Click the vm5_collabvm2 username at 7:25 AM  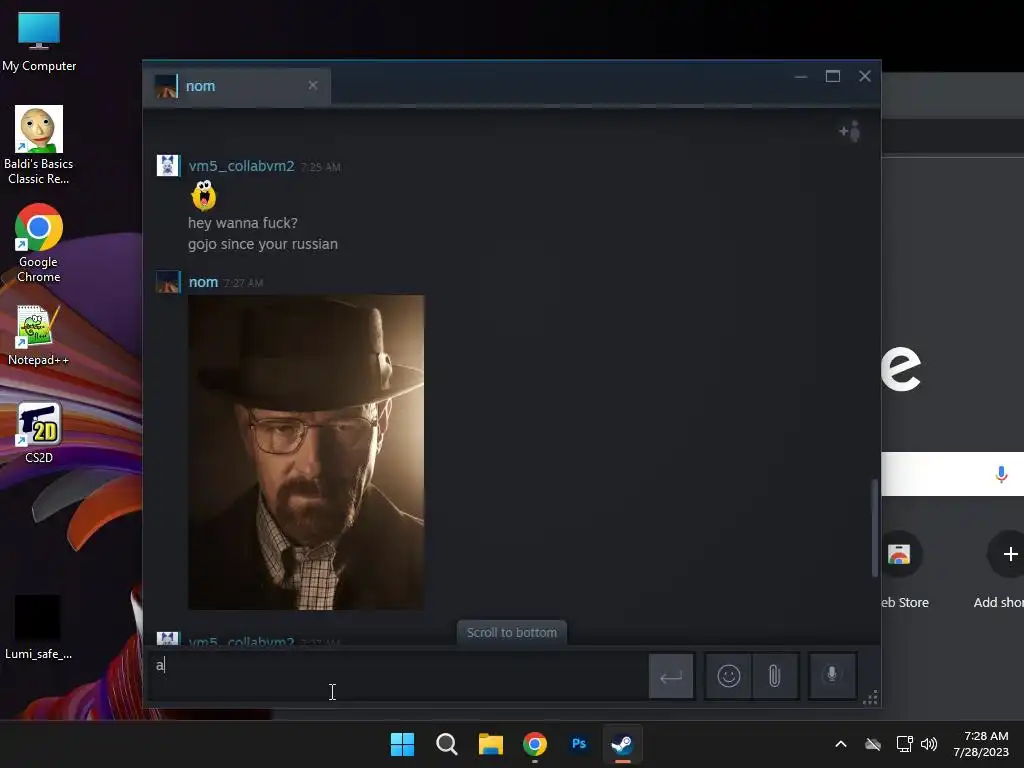coord(241,166)
